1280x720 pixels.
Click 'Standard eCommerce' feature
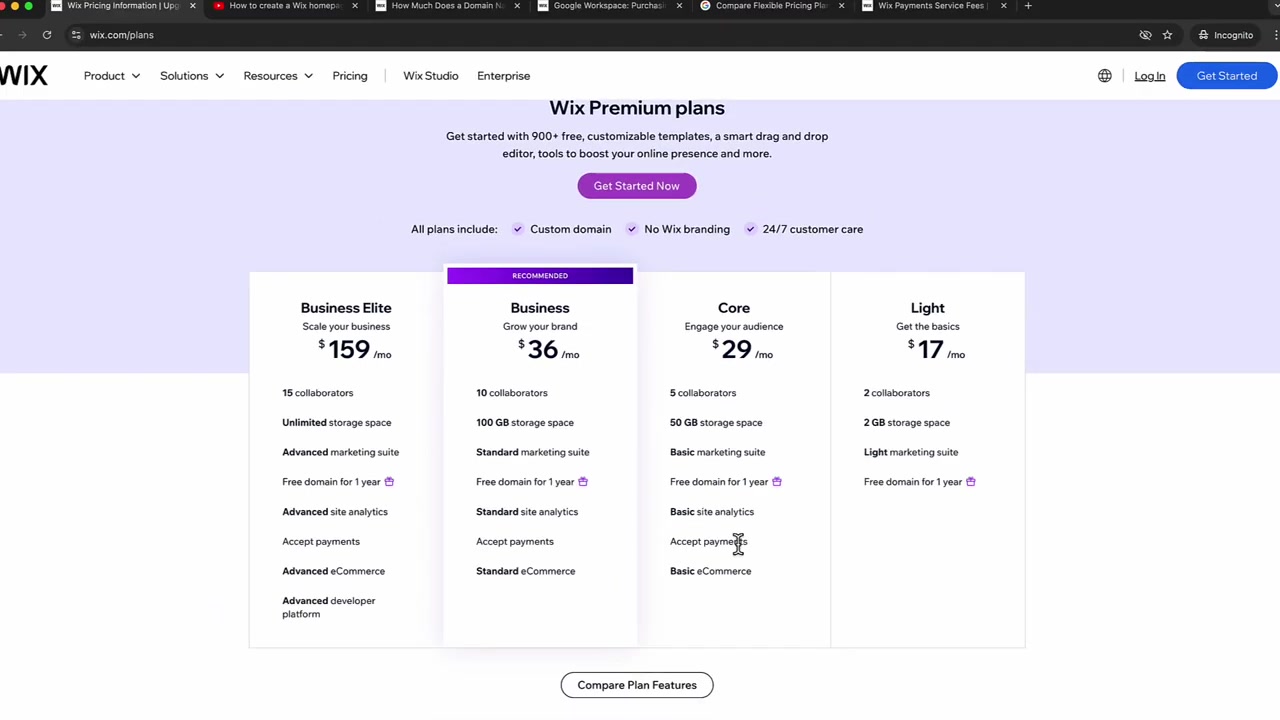pyautogui.click(x=526, y=571)
